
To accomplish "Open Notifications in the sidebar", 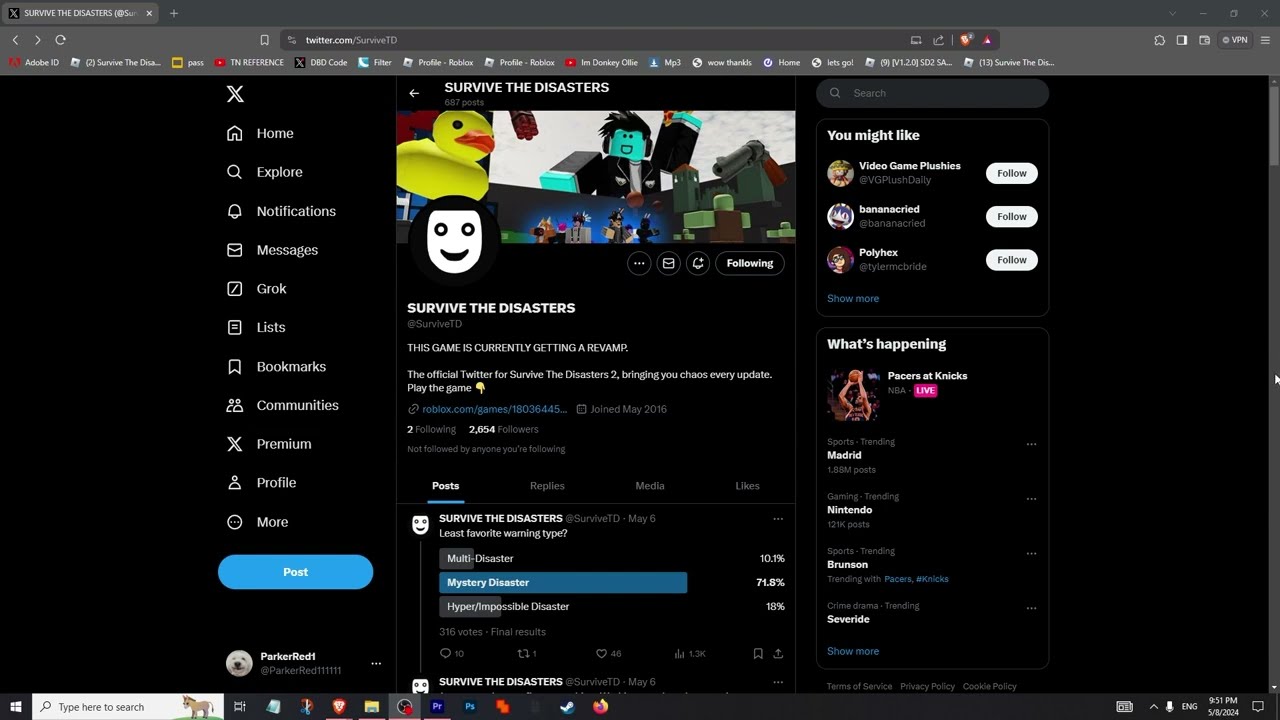I will 281,211.
